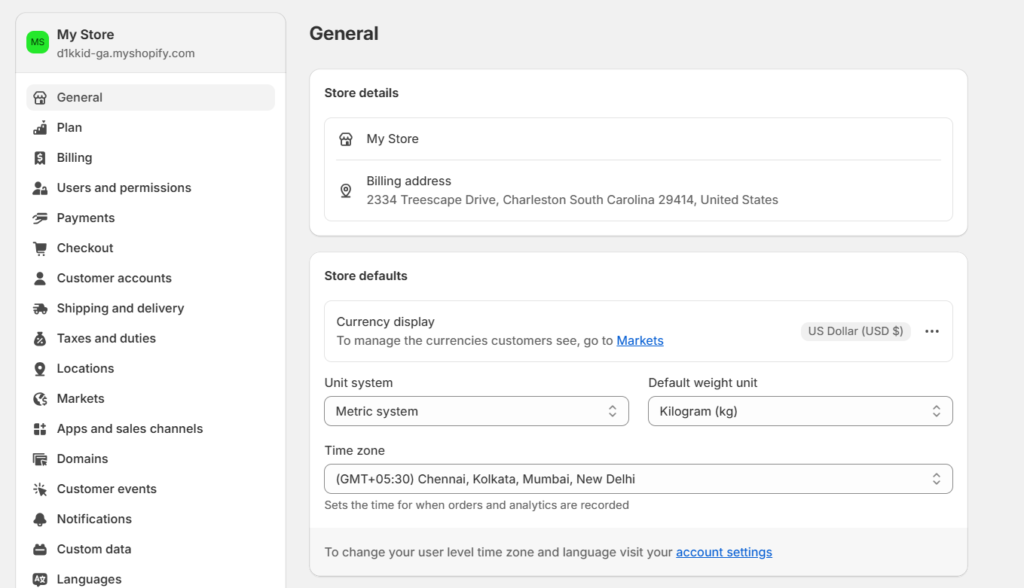Click the Notifications bell icon
The image size is (1024, 588).
pos(40,519)
